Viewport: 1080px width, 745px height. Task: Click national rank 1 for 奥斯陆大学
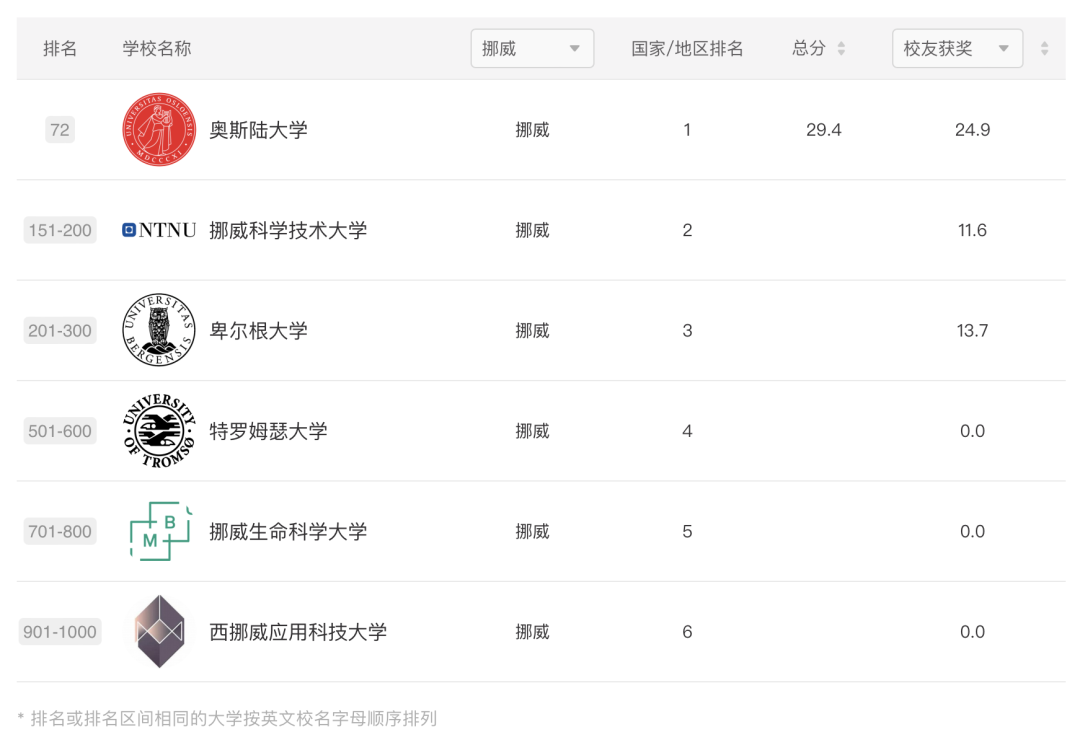[687, 129]
